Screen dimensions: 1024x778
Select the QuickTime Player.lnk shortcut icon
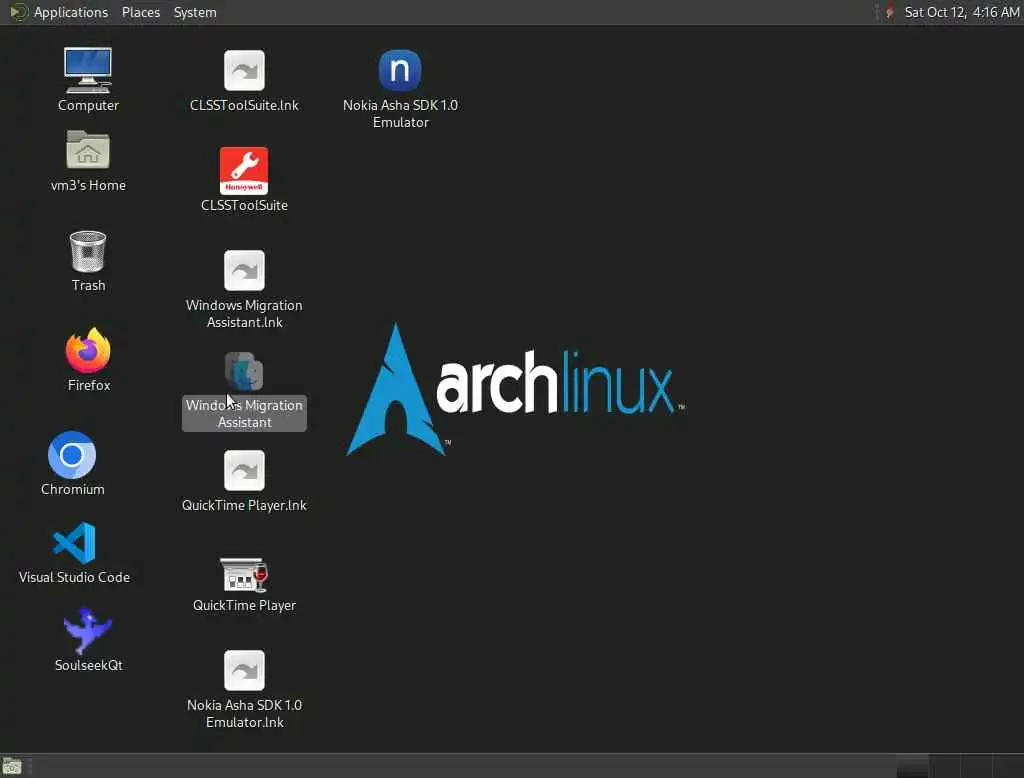(244, 470)
